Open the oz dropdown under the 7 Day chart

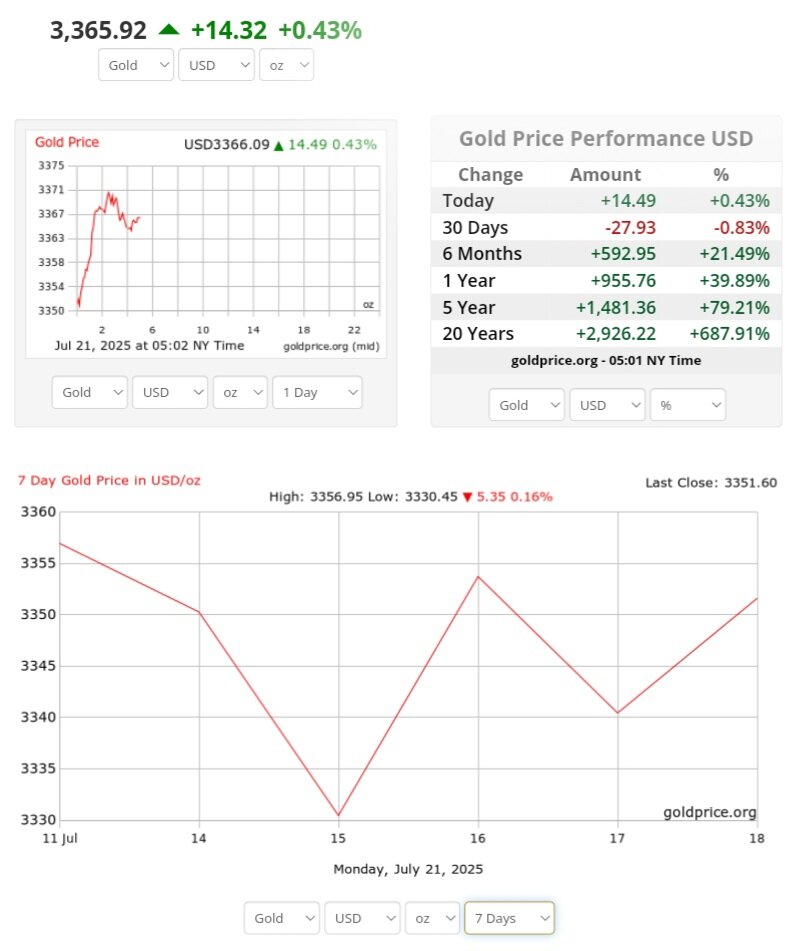(x=432, y=917)
